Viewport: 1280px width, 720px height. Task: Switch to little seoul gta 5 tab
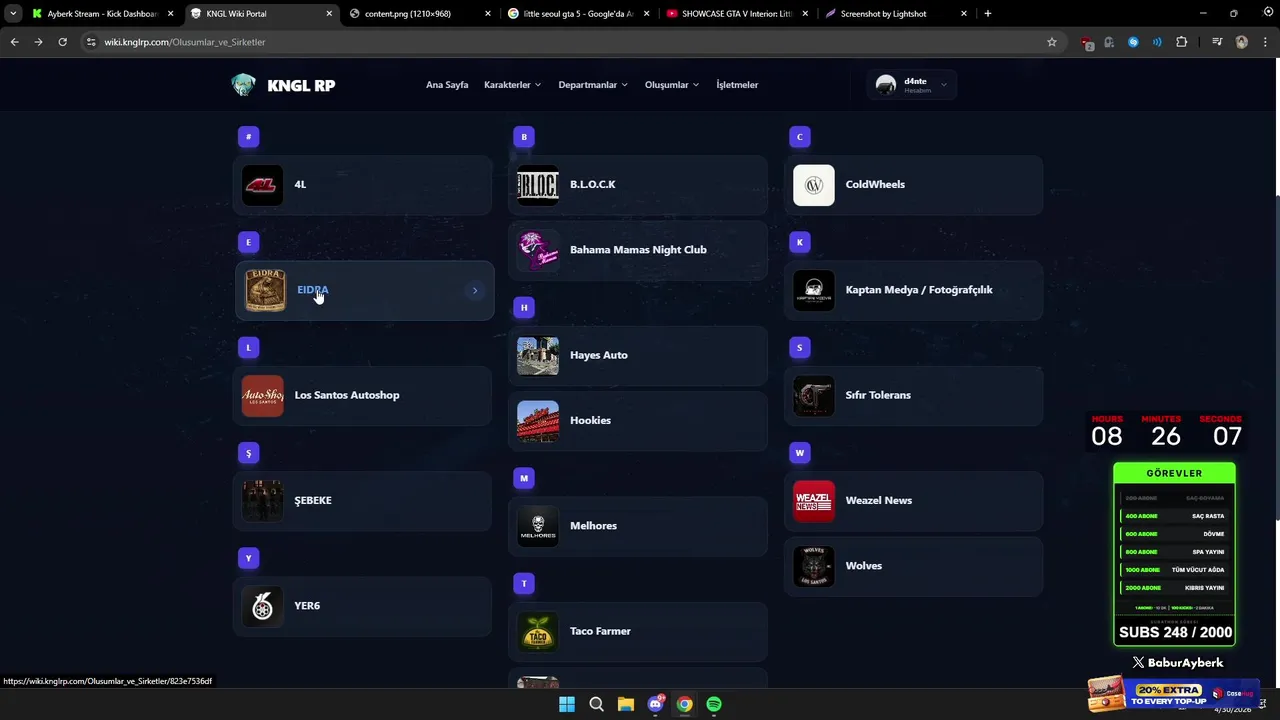coord(578,14)
